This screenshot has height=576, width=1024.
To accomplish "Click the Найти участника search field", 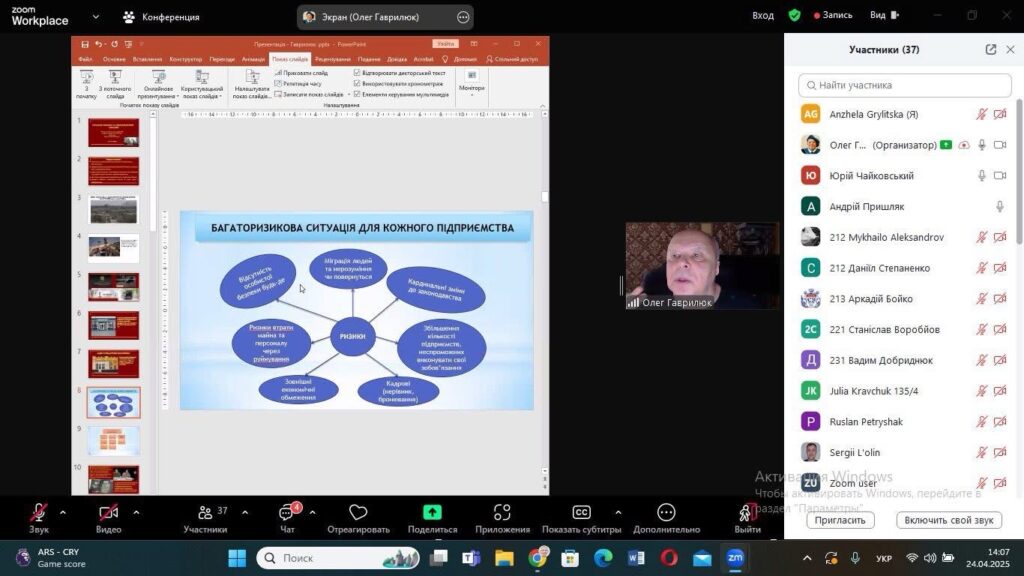I will pyautogui.click(x=905, y=85).
